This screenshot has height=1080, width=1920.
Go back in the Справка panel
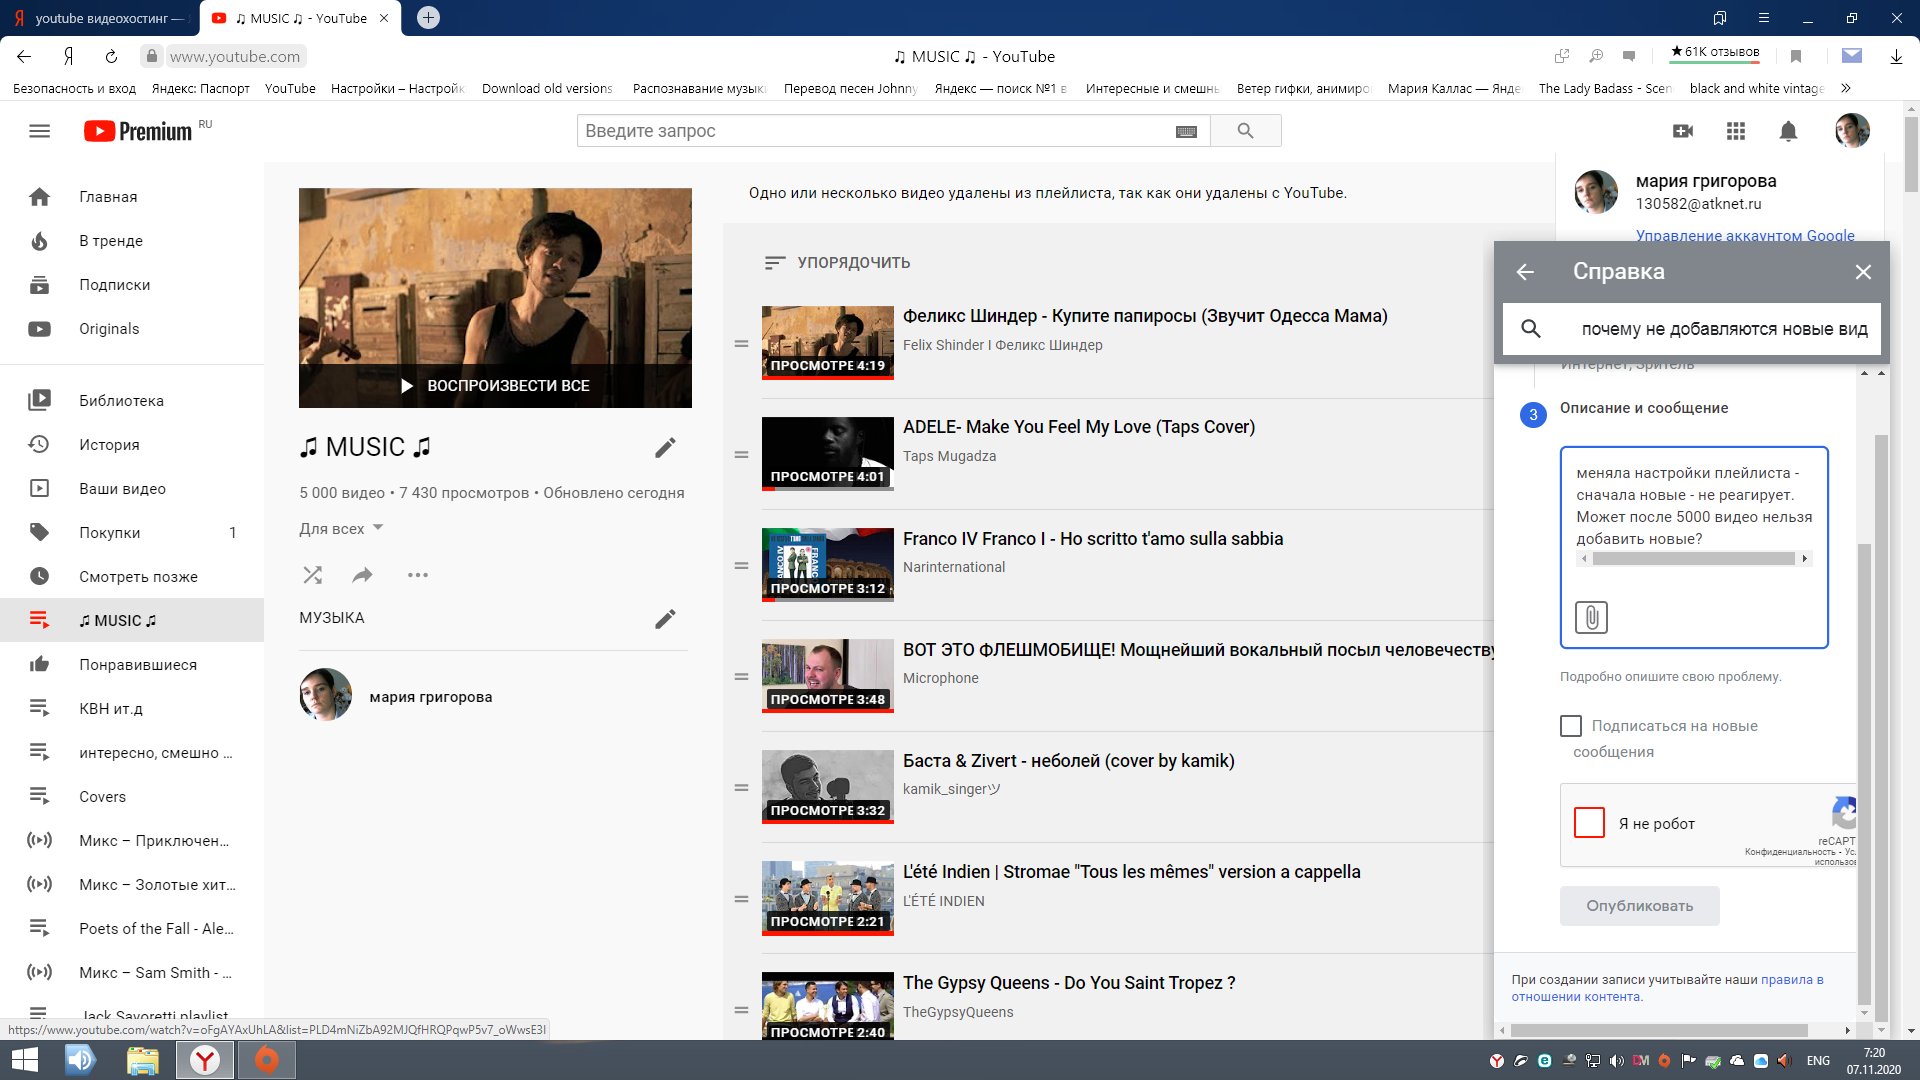coord(1525,272)
